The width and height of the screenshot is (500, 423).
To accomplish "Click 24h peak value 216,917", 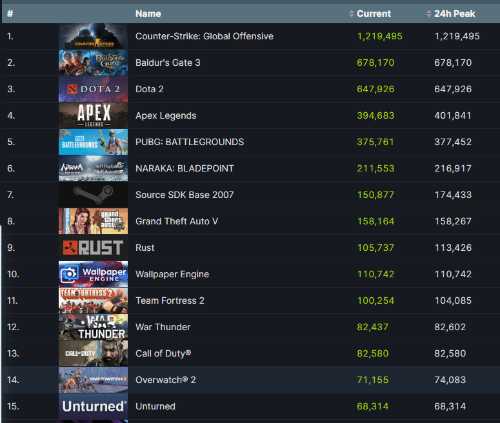I will click(453, 168).
